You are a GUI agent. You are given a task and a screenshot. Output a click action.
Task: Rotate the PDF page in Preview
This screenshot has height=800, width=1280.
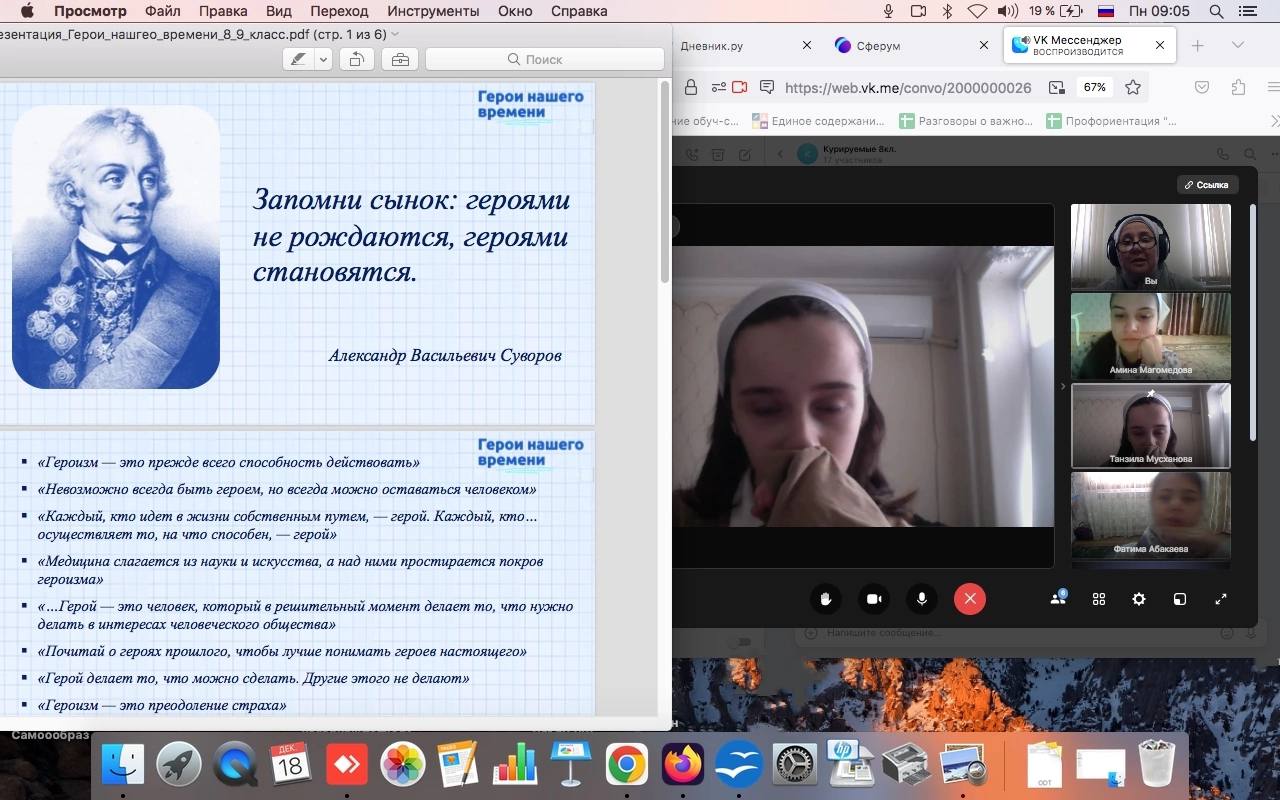tap(356, 59)
